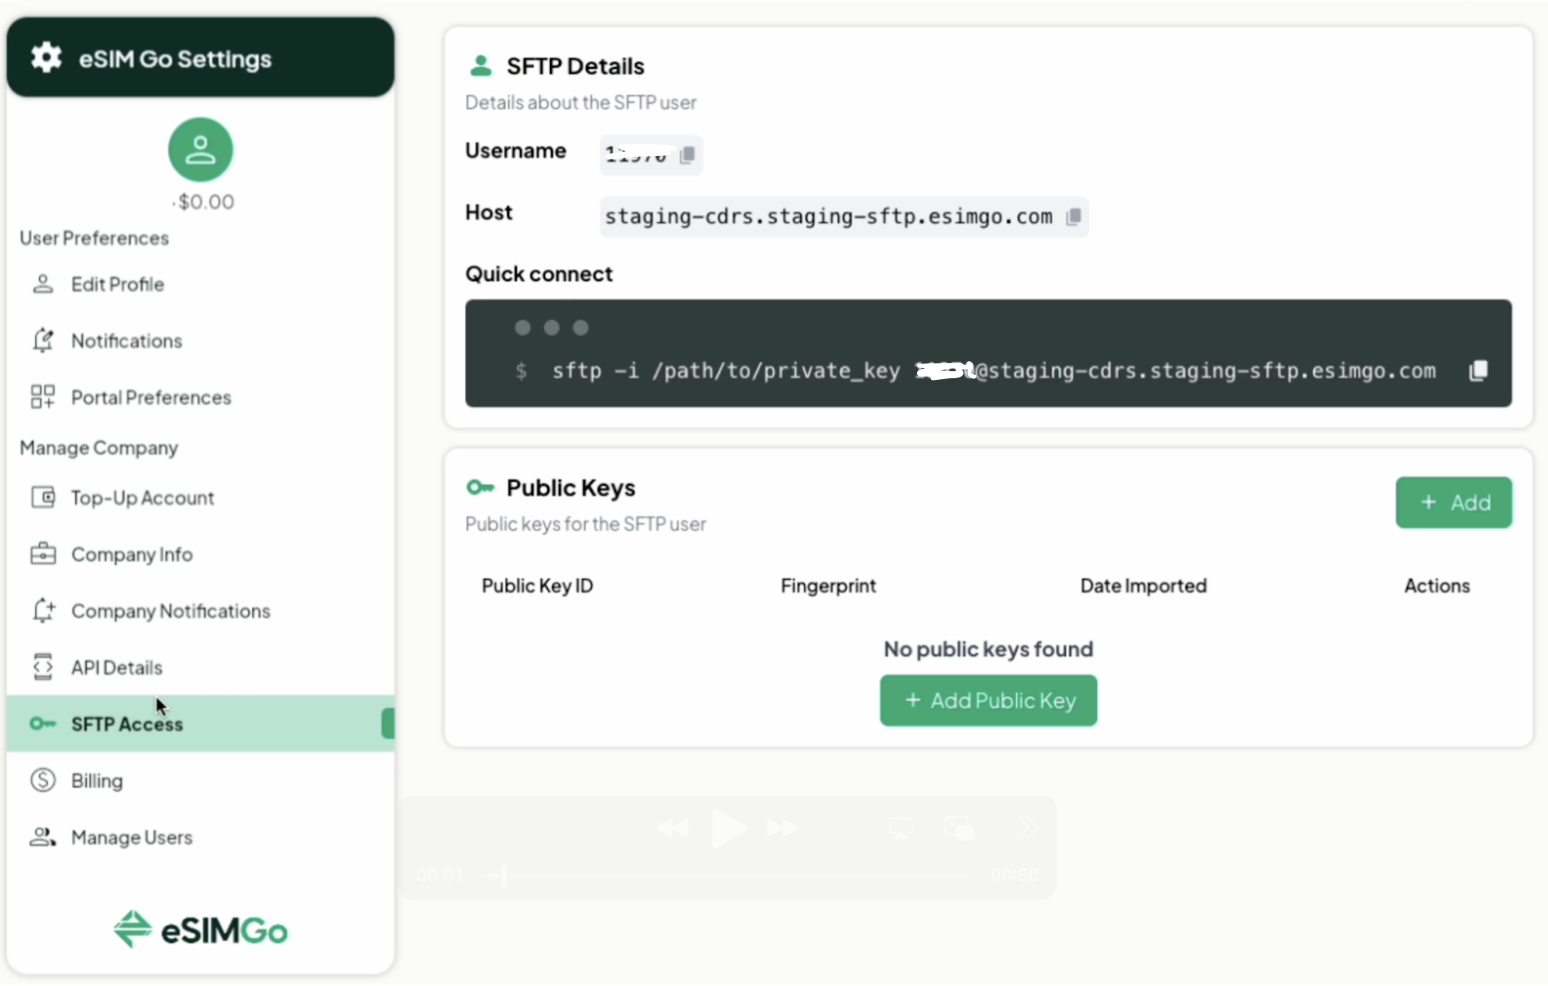Click the $0.00 balance text
1548x986 pixels.
204,202
